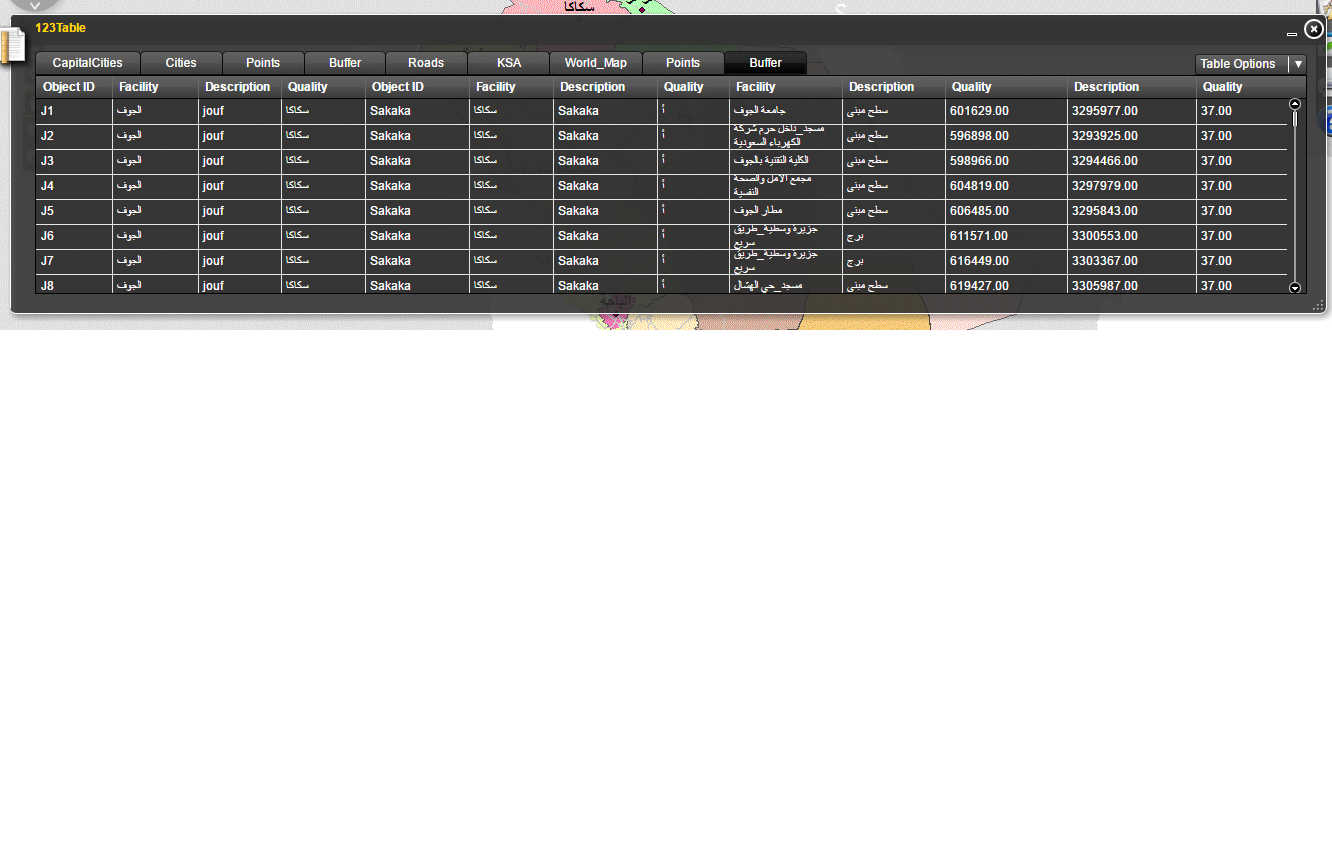Select the J5 cell
The height and width of the screenshot is (848, 1332).
click(74, 211)
